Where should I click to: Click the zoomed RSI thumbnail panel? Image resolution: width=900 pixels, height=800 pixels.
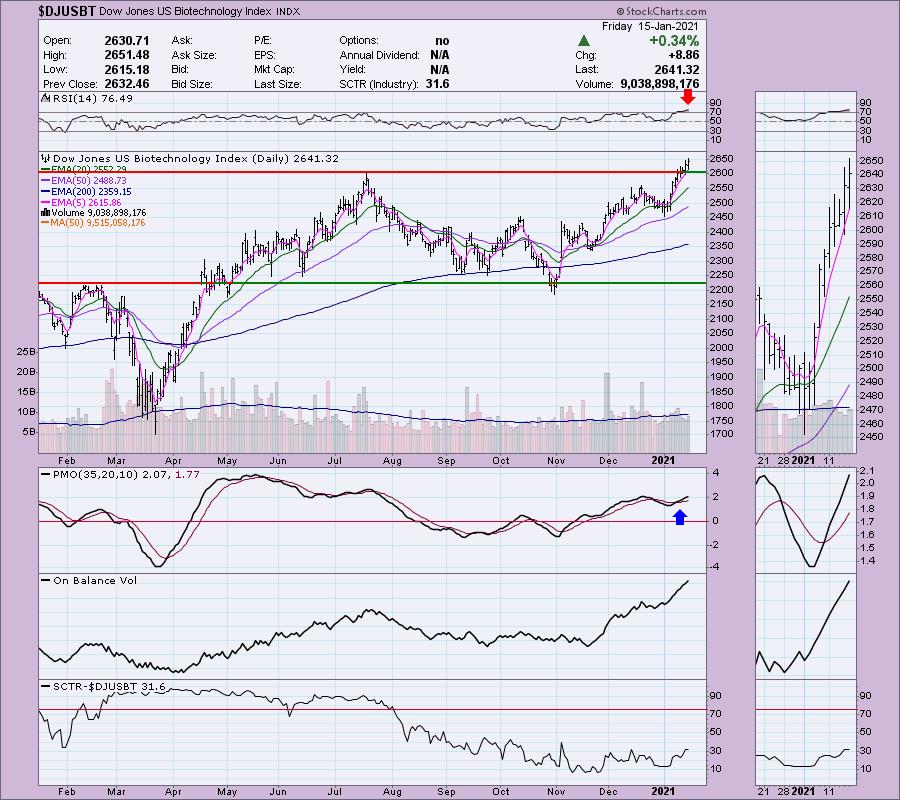[x=806, y=120]
